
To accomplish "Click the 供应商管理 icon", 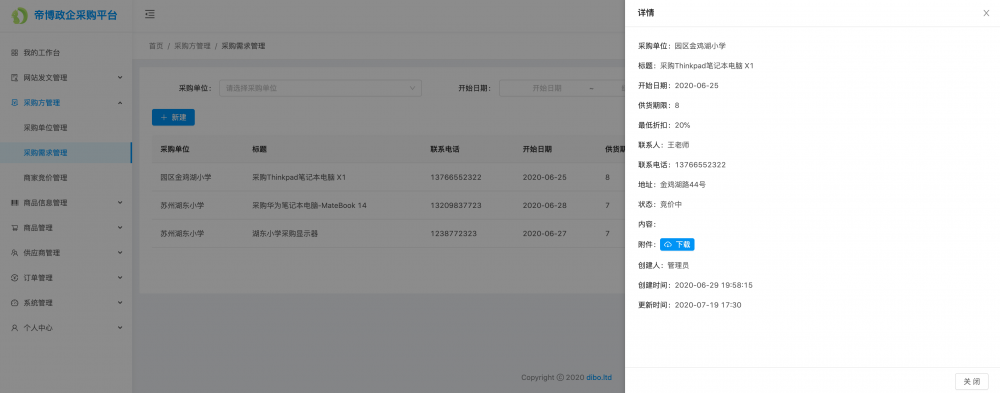I will point(15,253).
